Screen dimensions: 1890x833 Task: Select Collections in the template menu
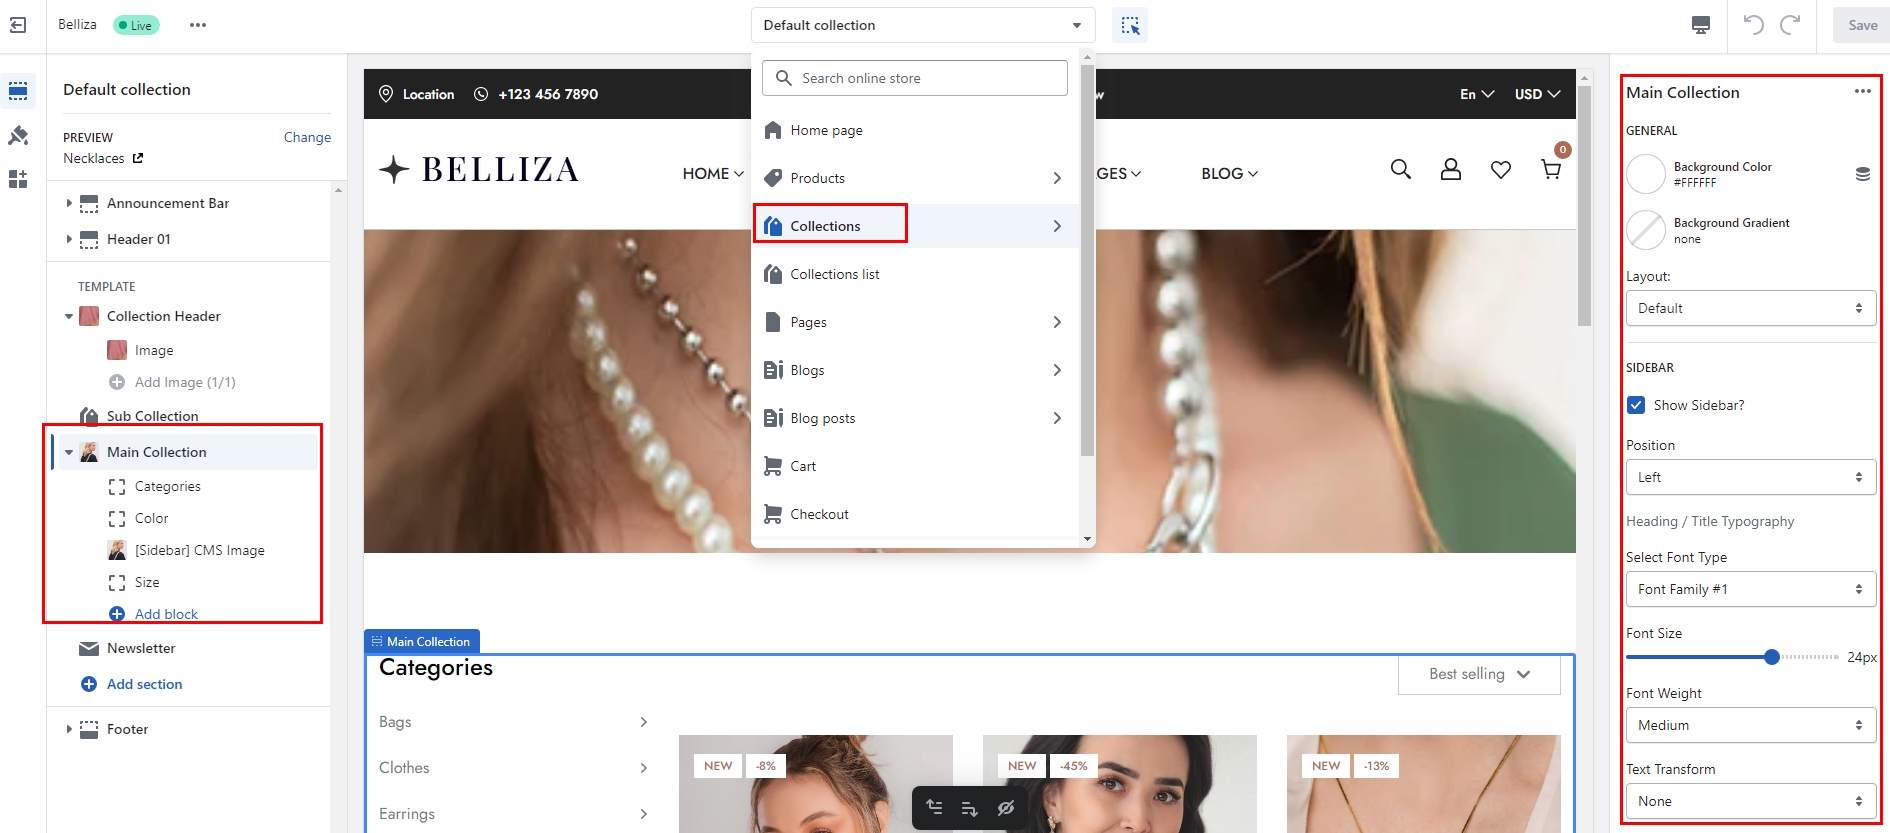coord(826,226)
